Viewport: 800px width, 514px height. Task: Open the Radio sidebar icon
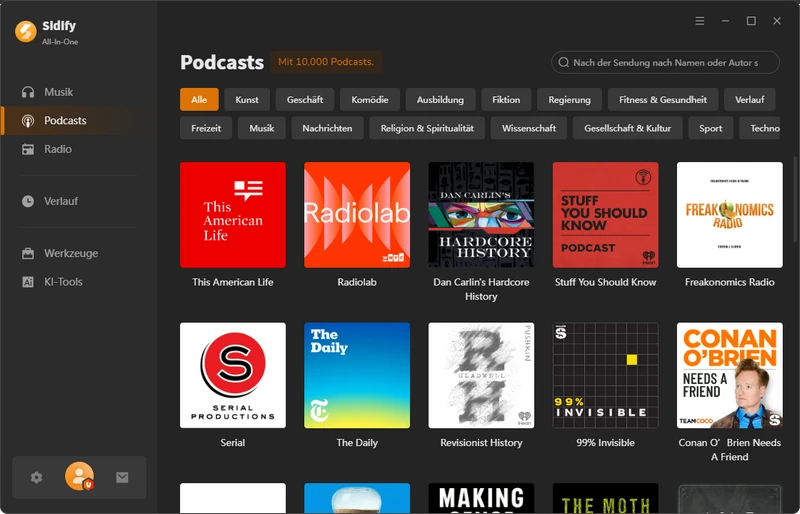(28, 149)
